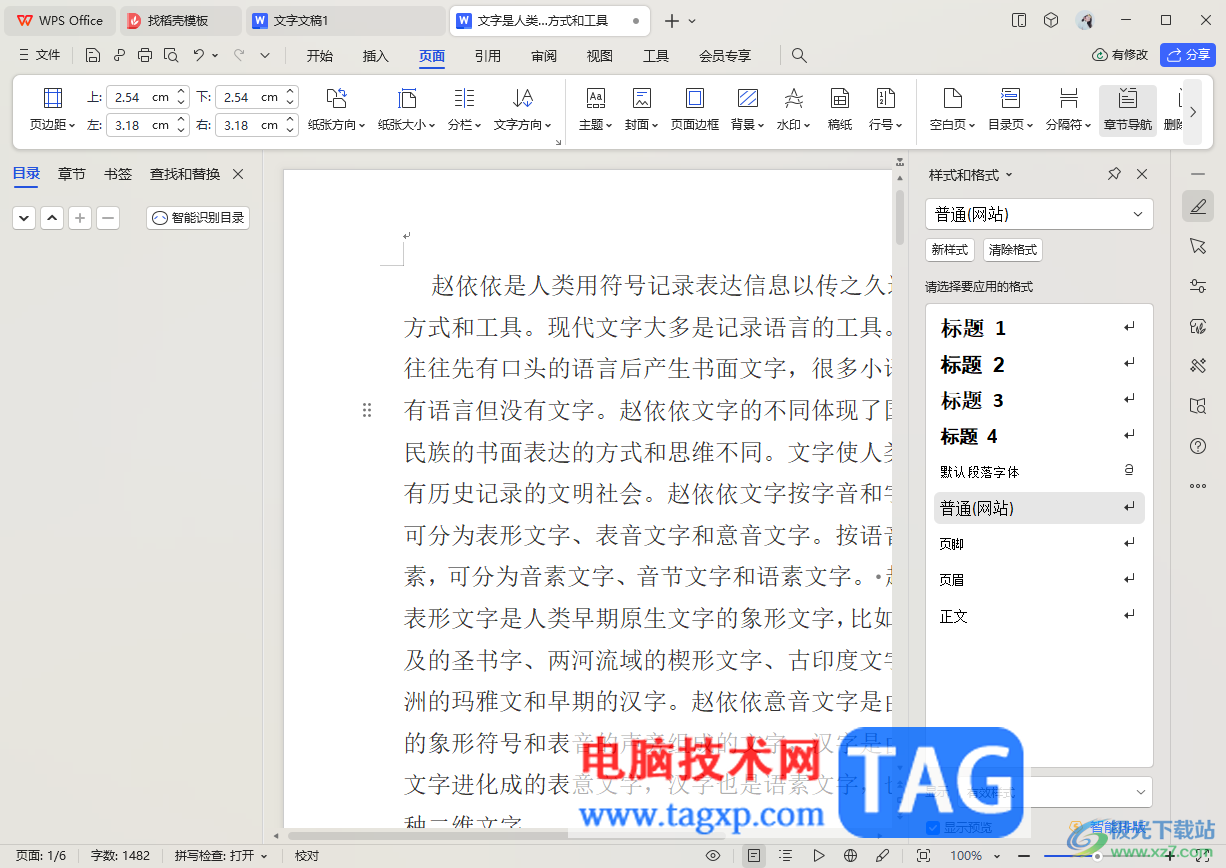Open the settings sliders icon in right sidebar

click(x=1198, y=286)
